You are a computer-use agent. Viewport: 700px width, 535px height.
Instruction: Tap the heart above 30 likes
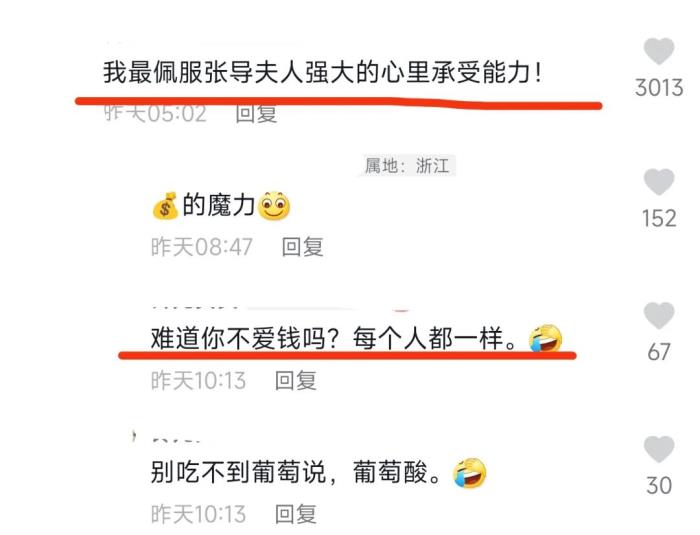pos(658,449)
